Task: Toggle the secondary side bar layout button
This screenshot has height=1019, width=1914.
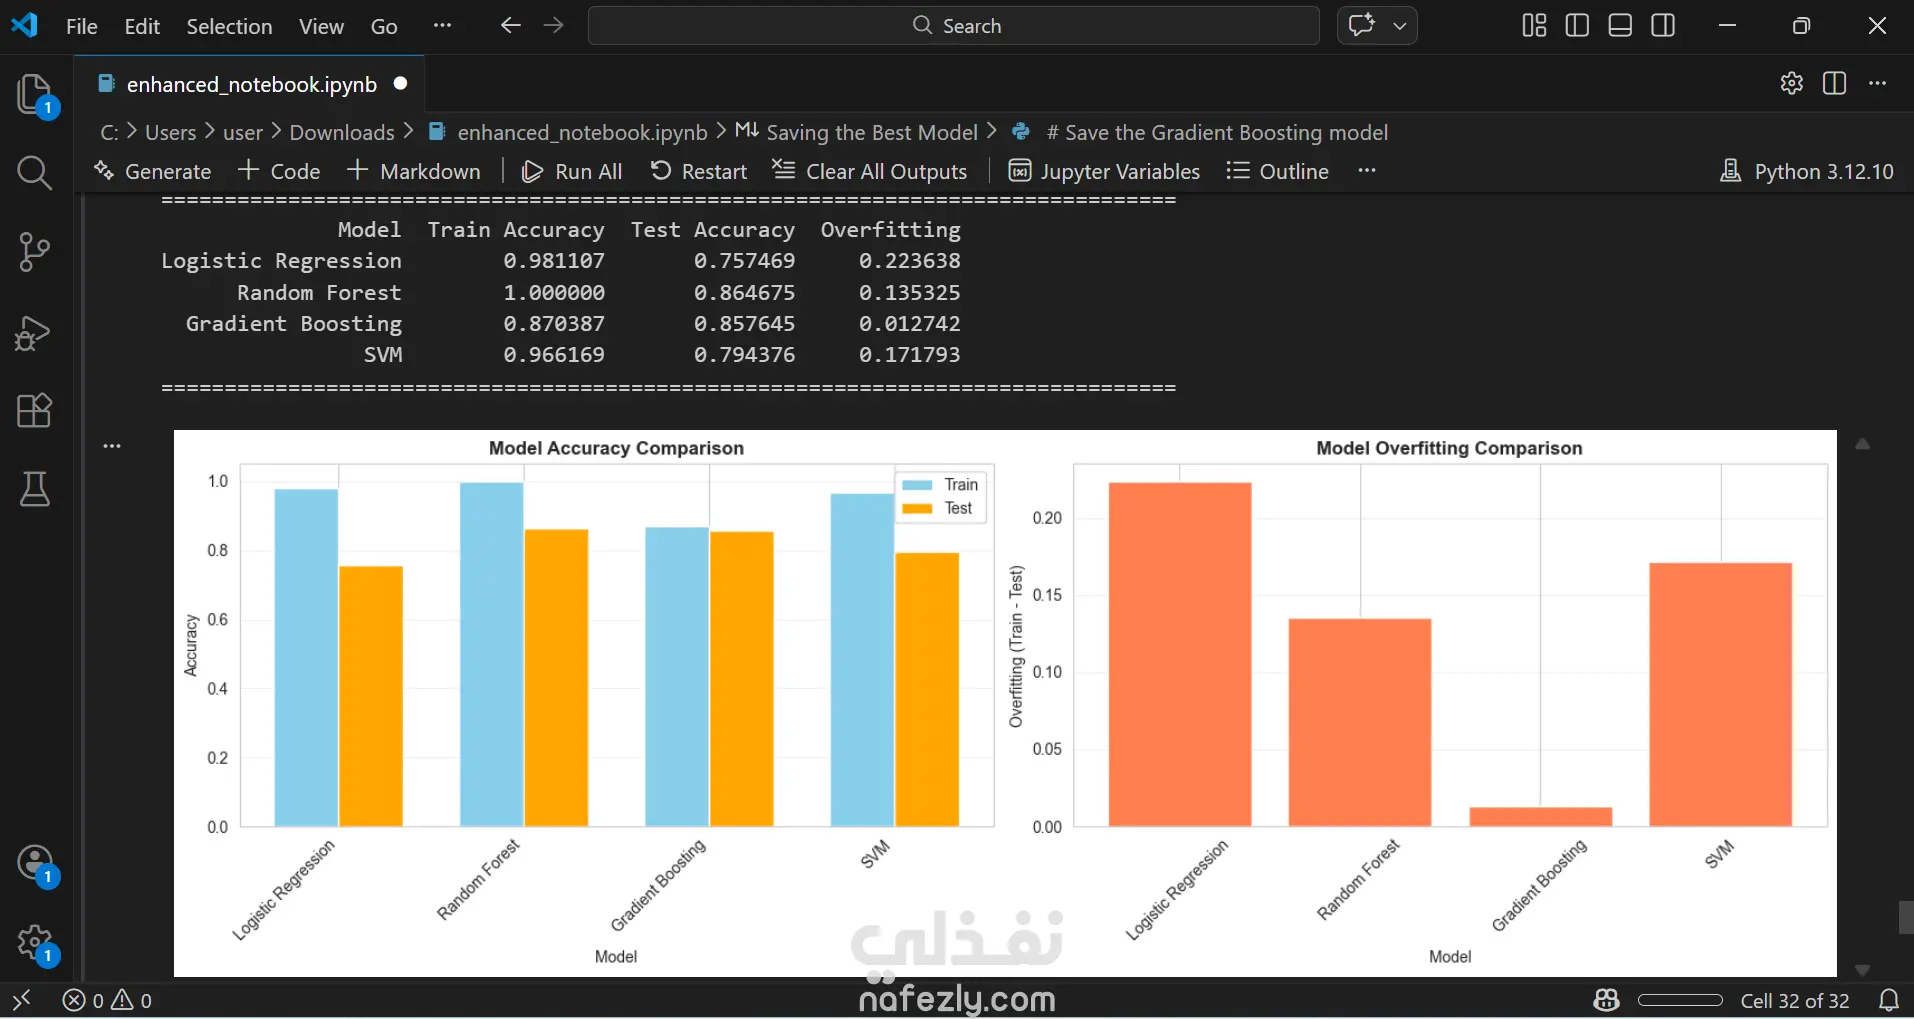Action: (x=1663, y=26)
